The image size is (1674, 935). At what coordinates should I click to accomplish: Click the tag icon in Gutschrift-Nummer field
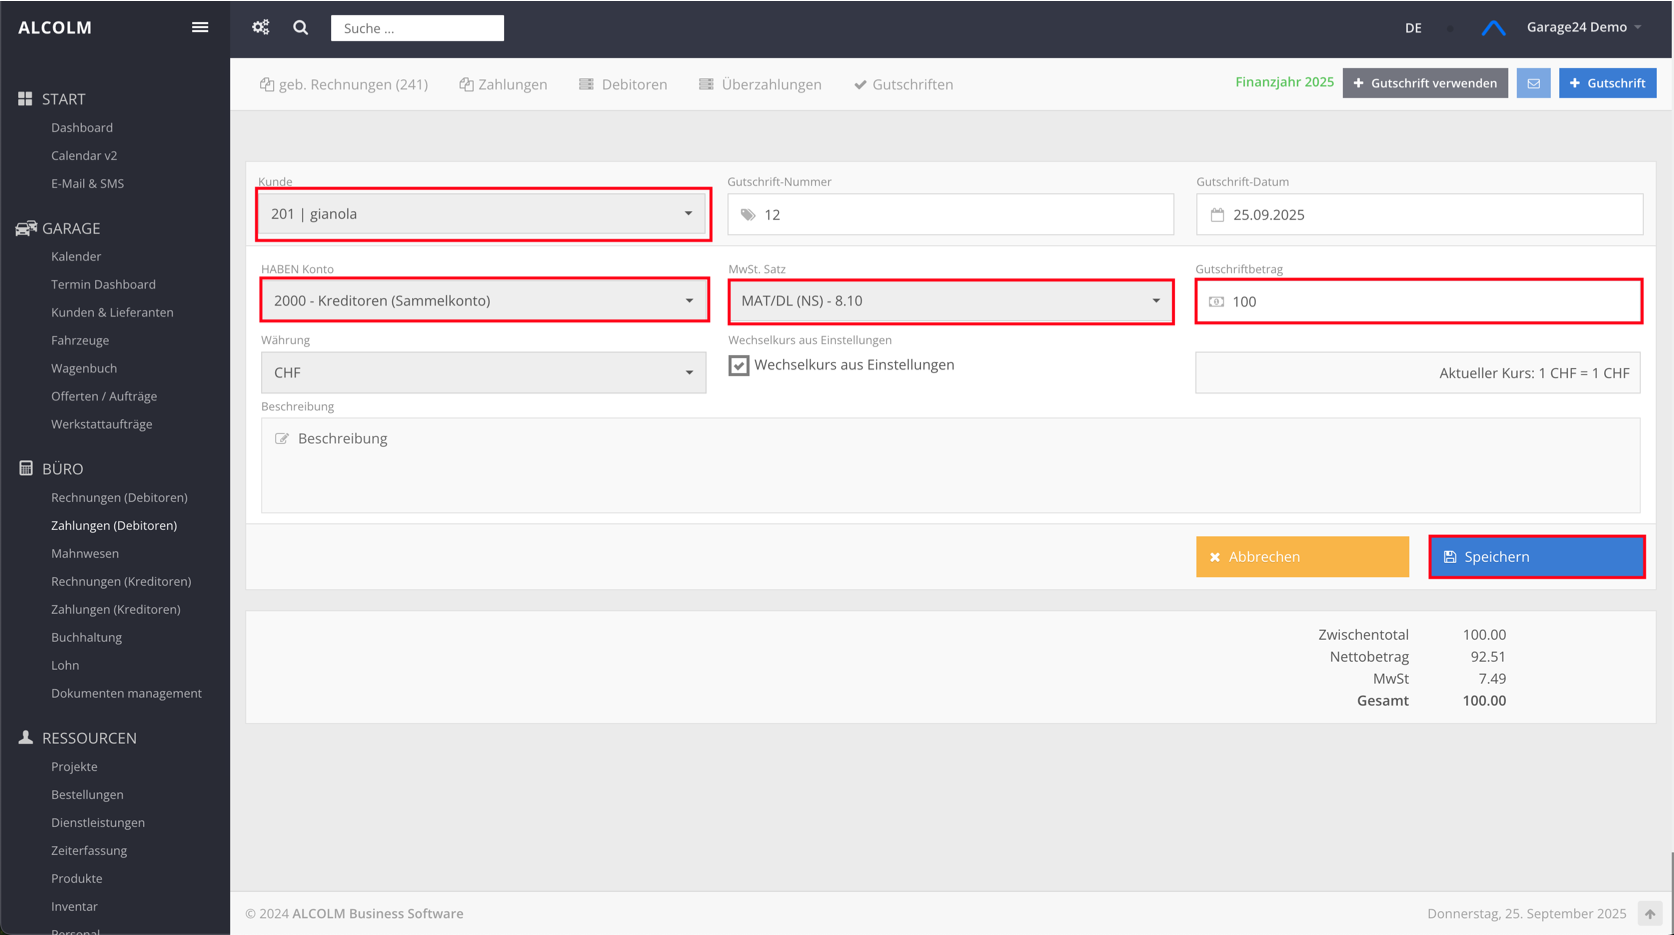748,215
